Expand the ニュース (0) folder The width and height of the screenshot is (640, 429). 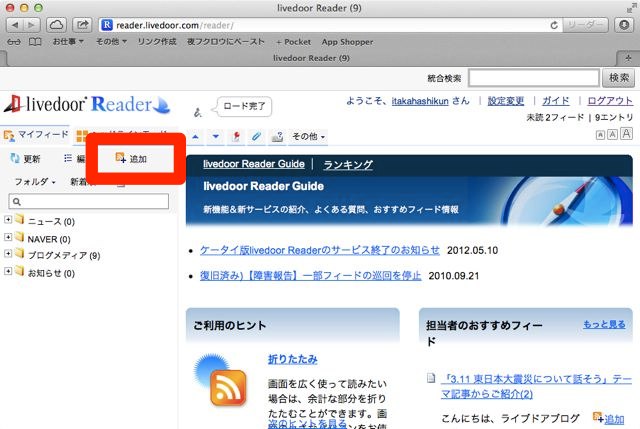tap(8, 220)
